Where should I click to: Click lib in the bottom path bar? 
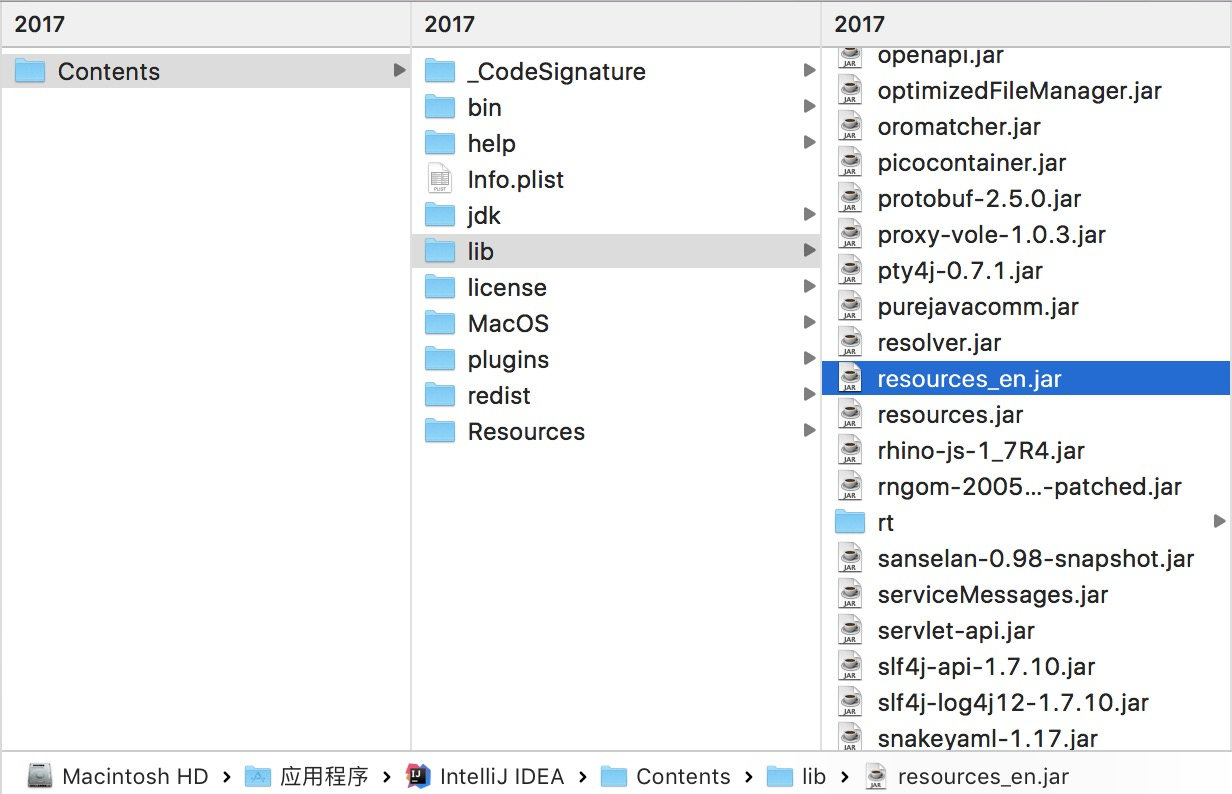pyautogui.click(x=814, y=775)
